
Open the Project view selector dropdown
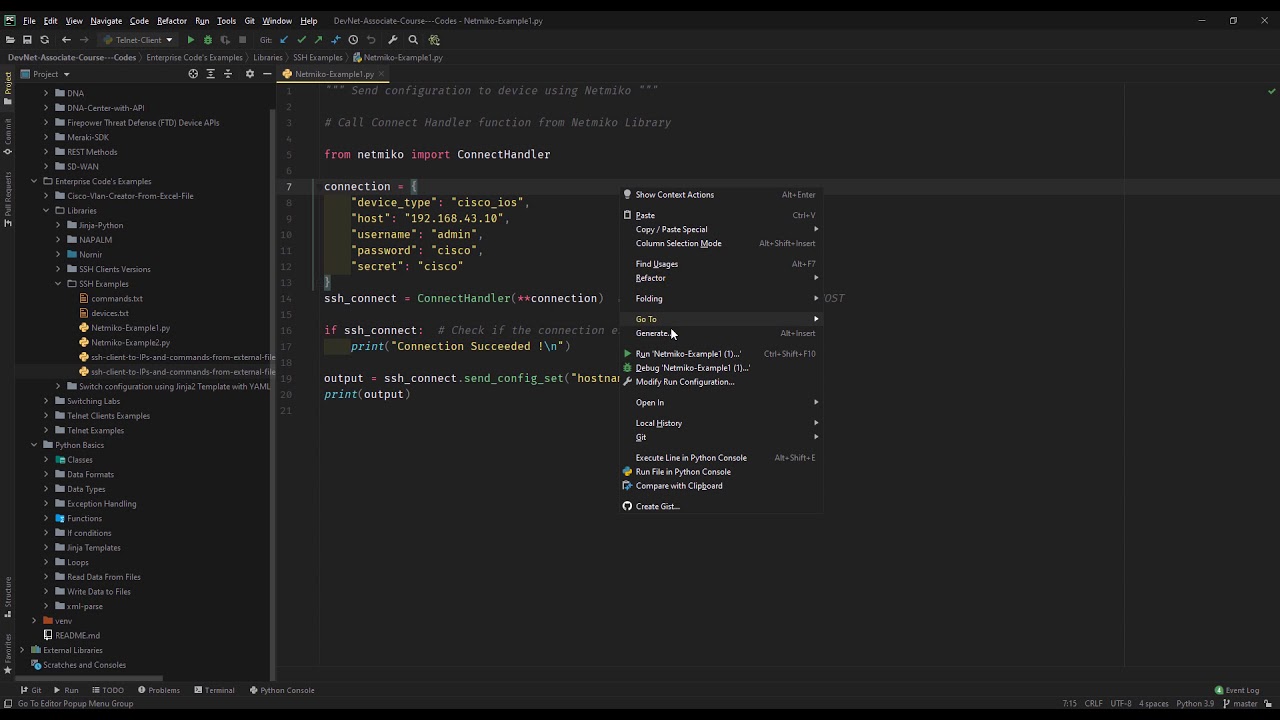(45, 74)
